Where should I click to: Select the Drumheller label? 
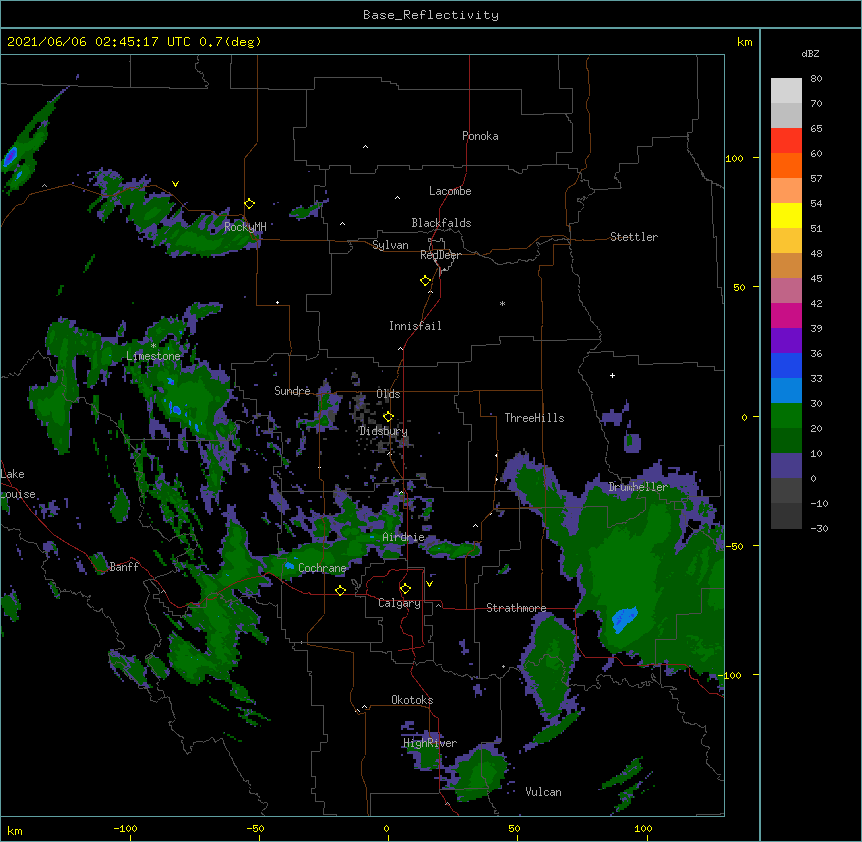(638, 487)
